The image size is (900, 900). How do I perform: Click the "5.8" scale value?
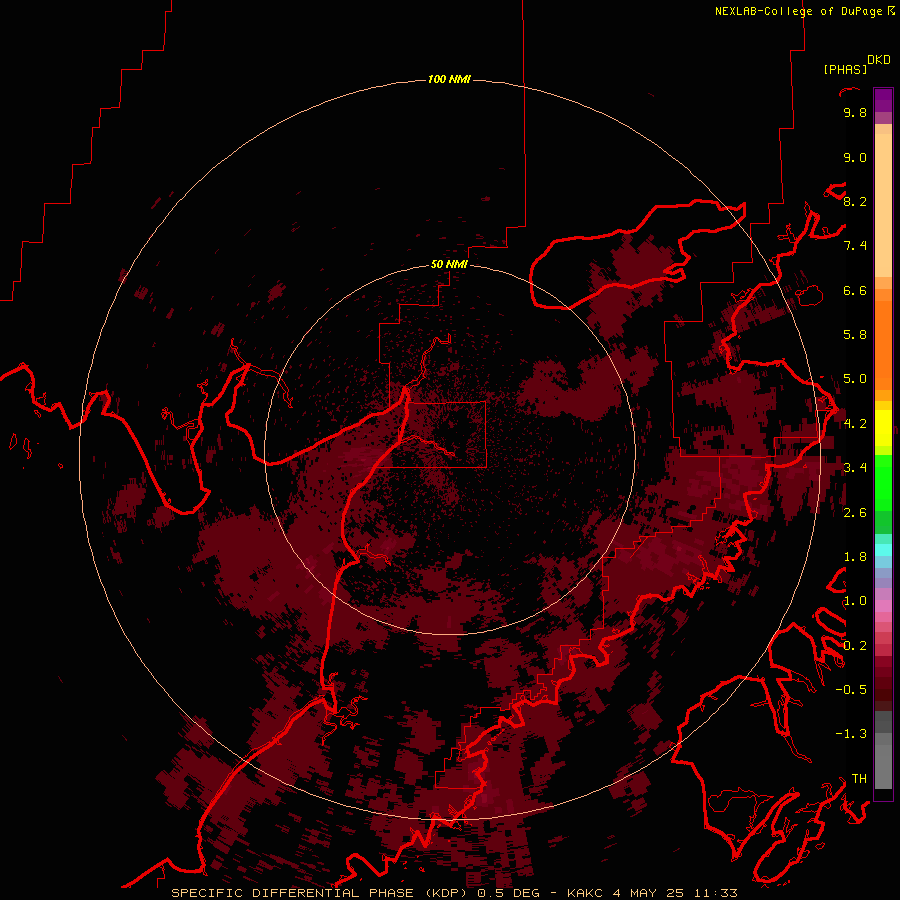pos(855,335)
